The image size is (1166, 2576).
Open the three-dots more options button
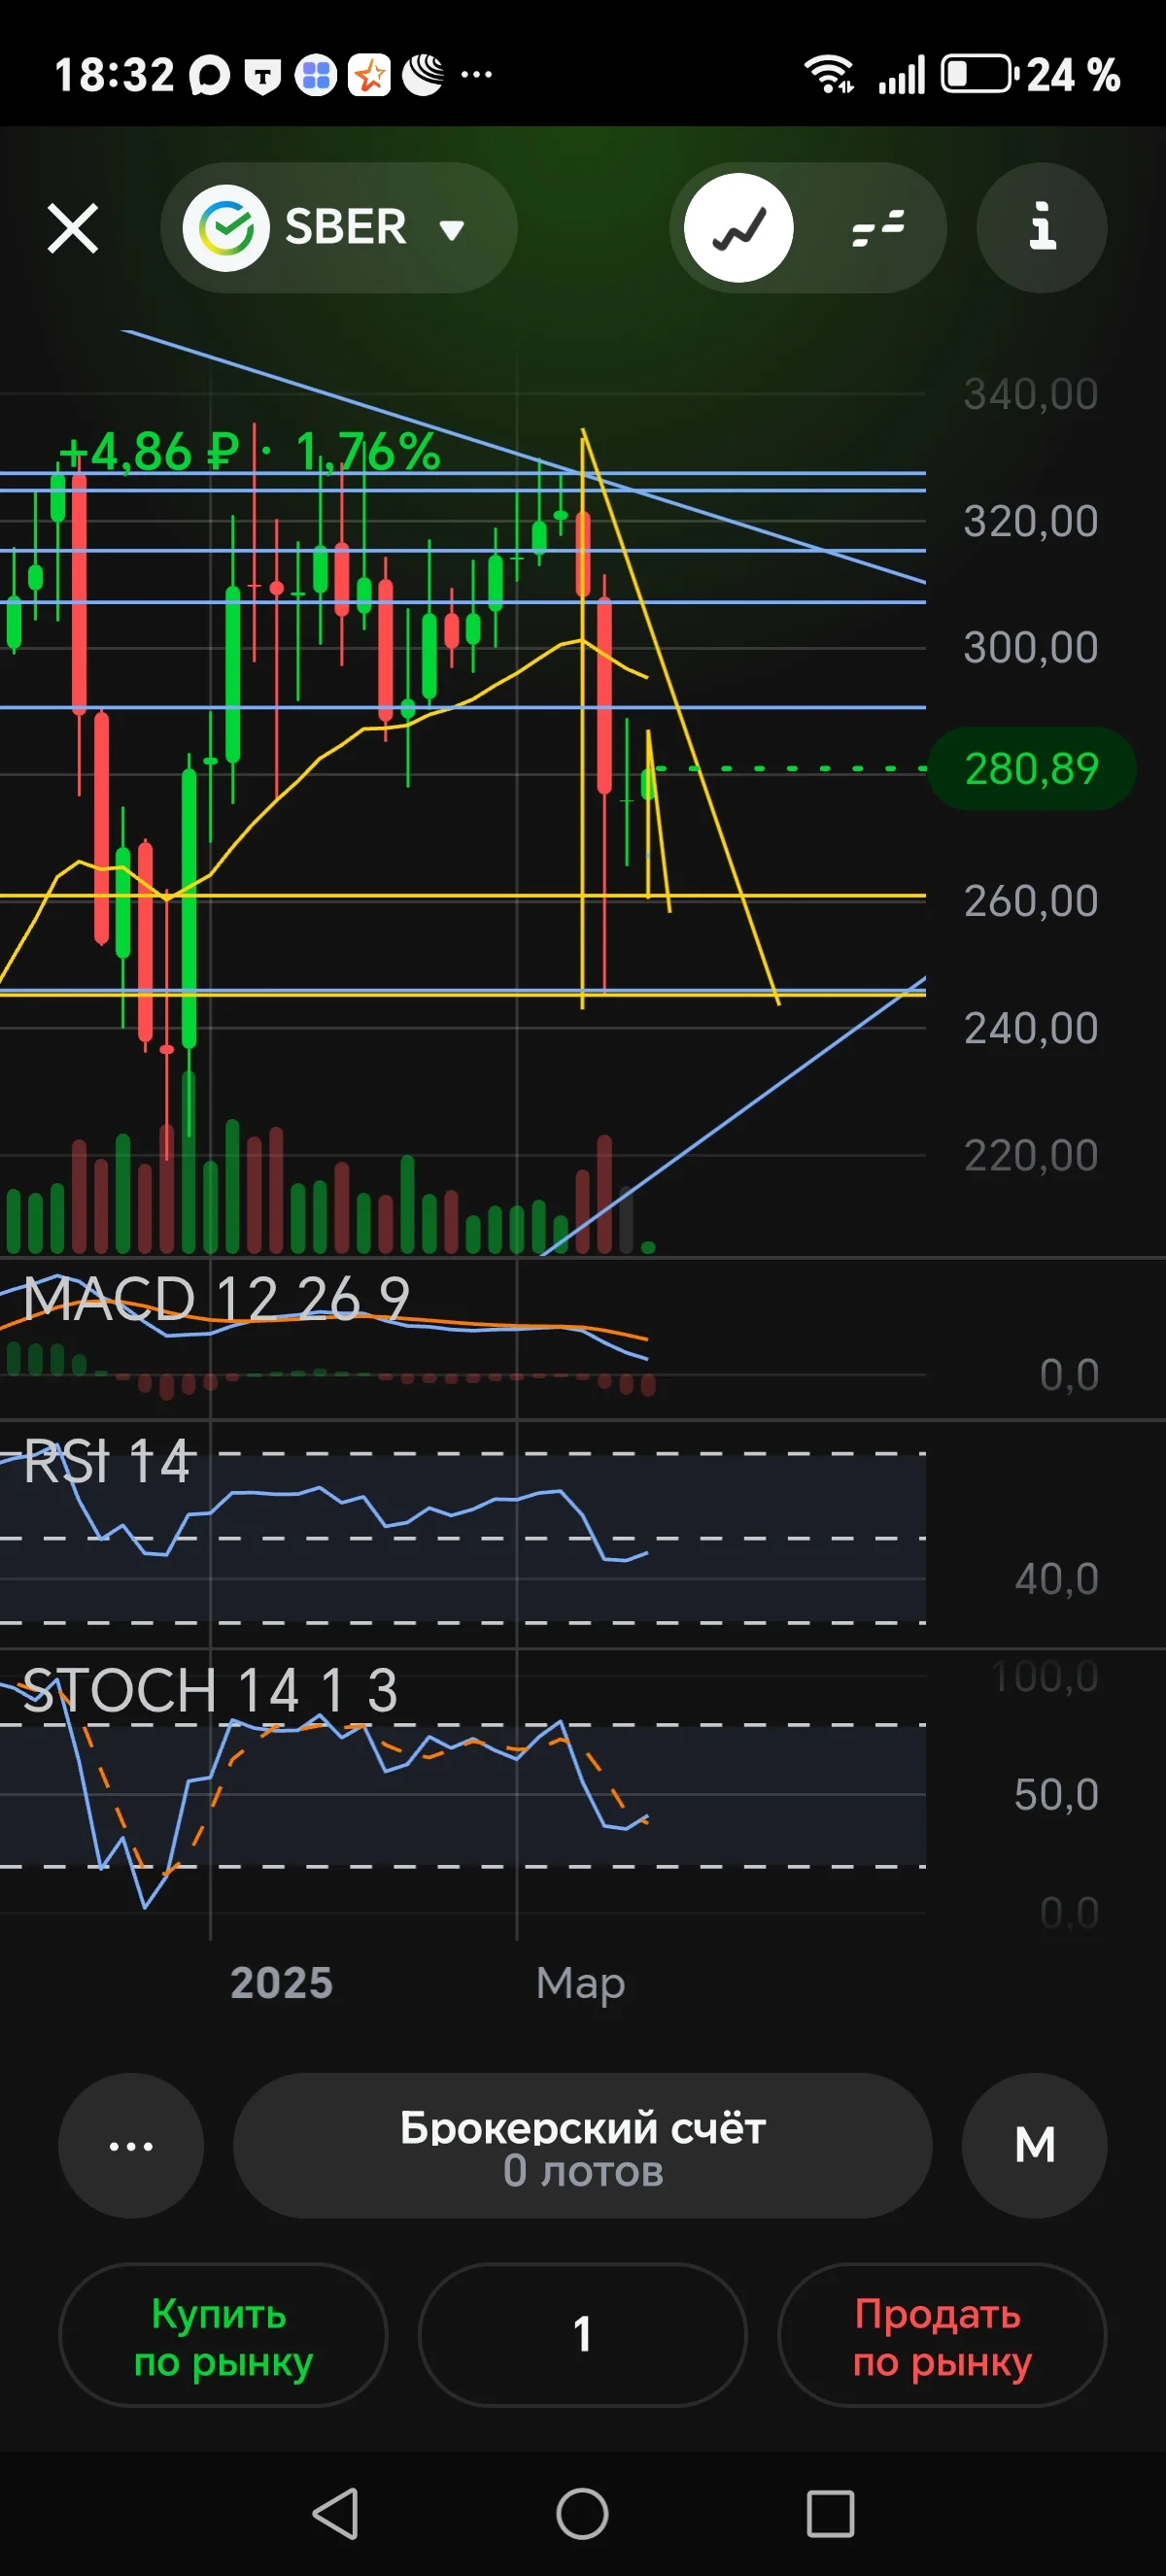[131, 2145]
